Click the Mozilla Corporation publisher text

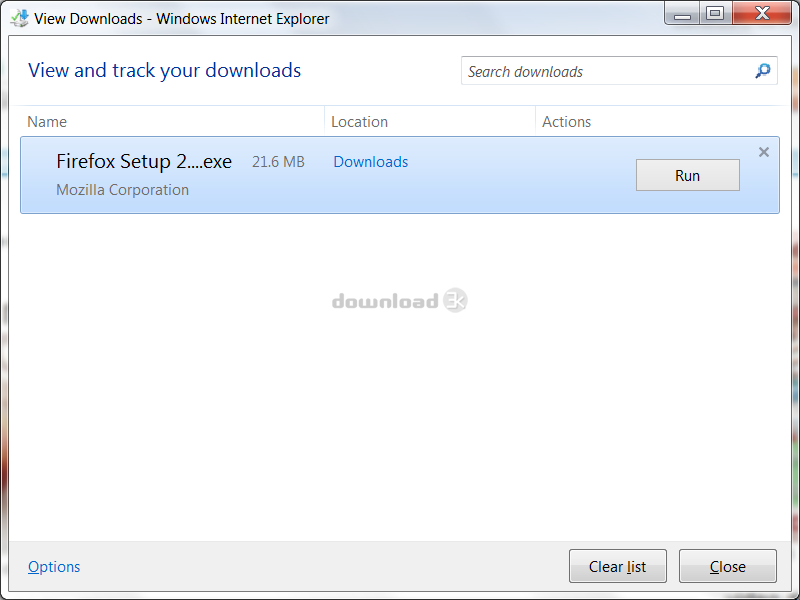pyautogui.click(x=122, y=190)
